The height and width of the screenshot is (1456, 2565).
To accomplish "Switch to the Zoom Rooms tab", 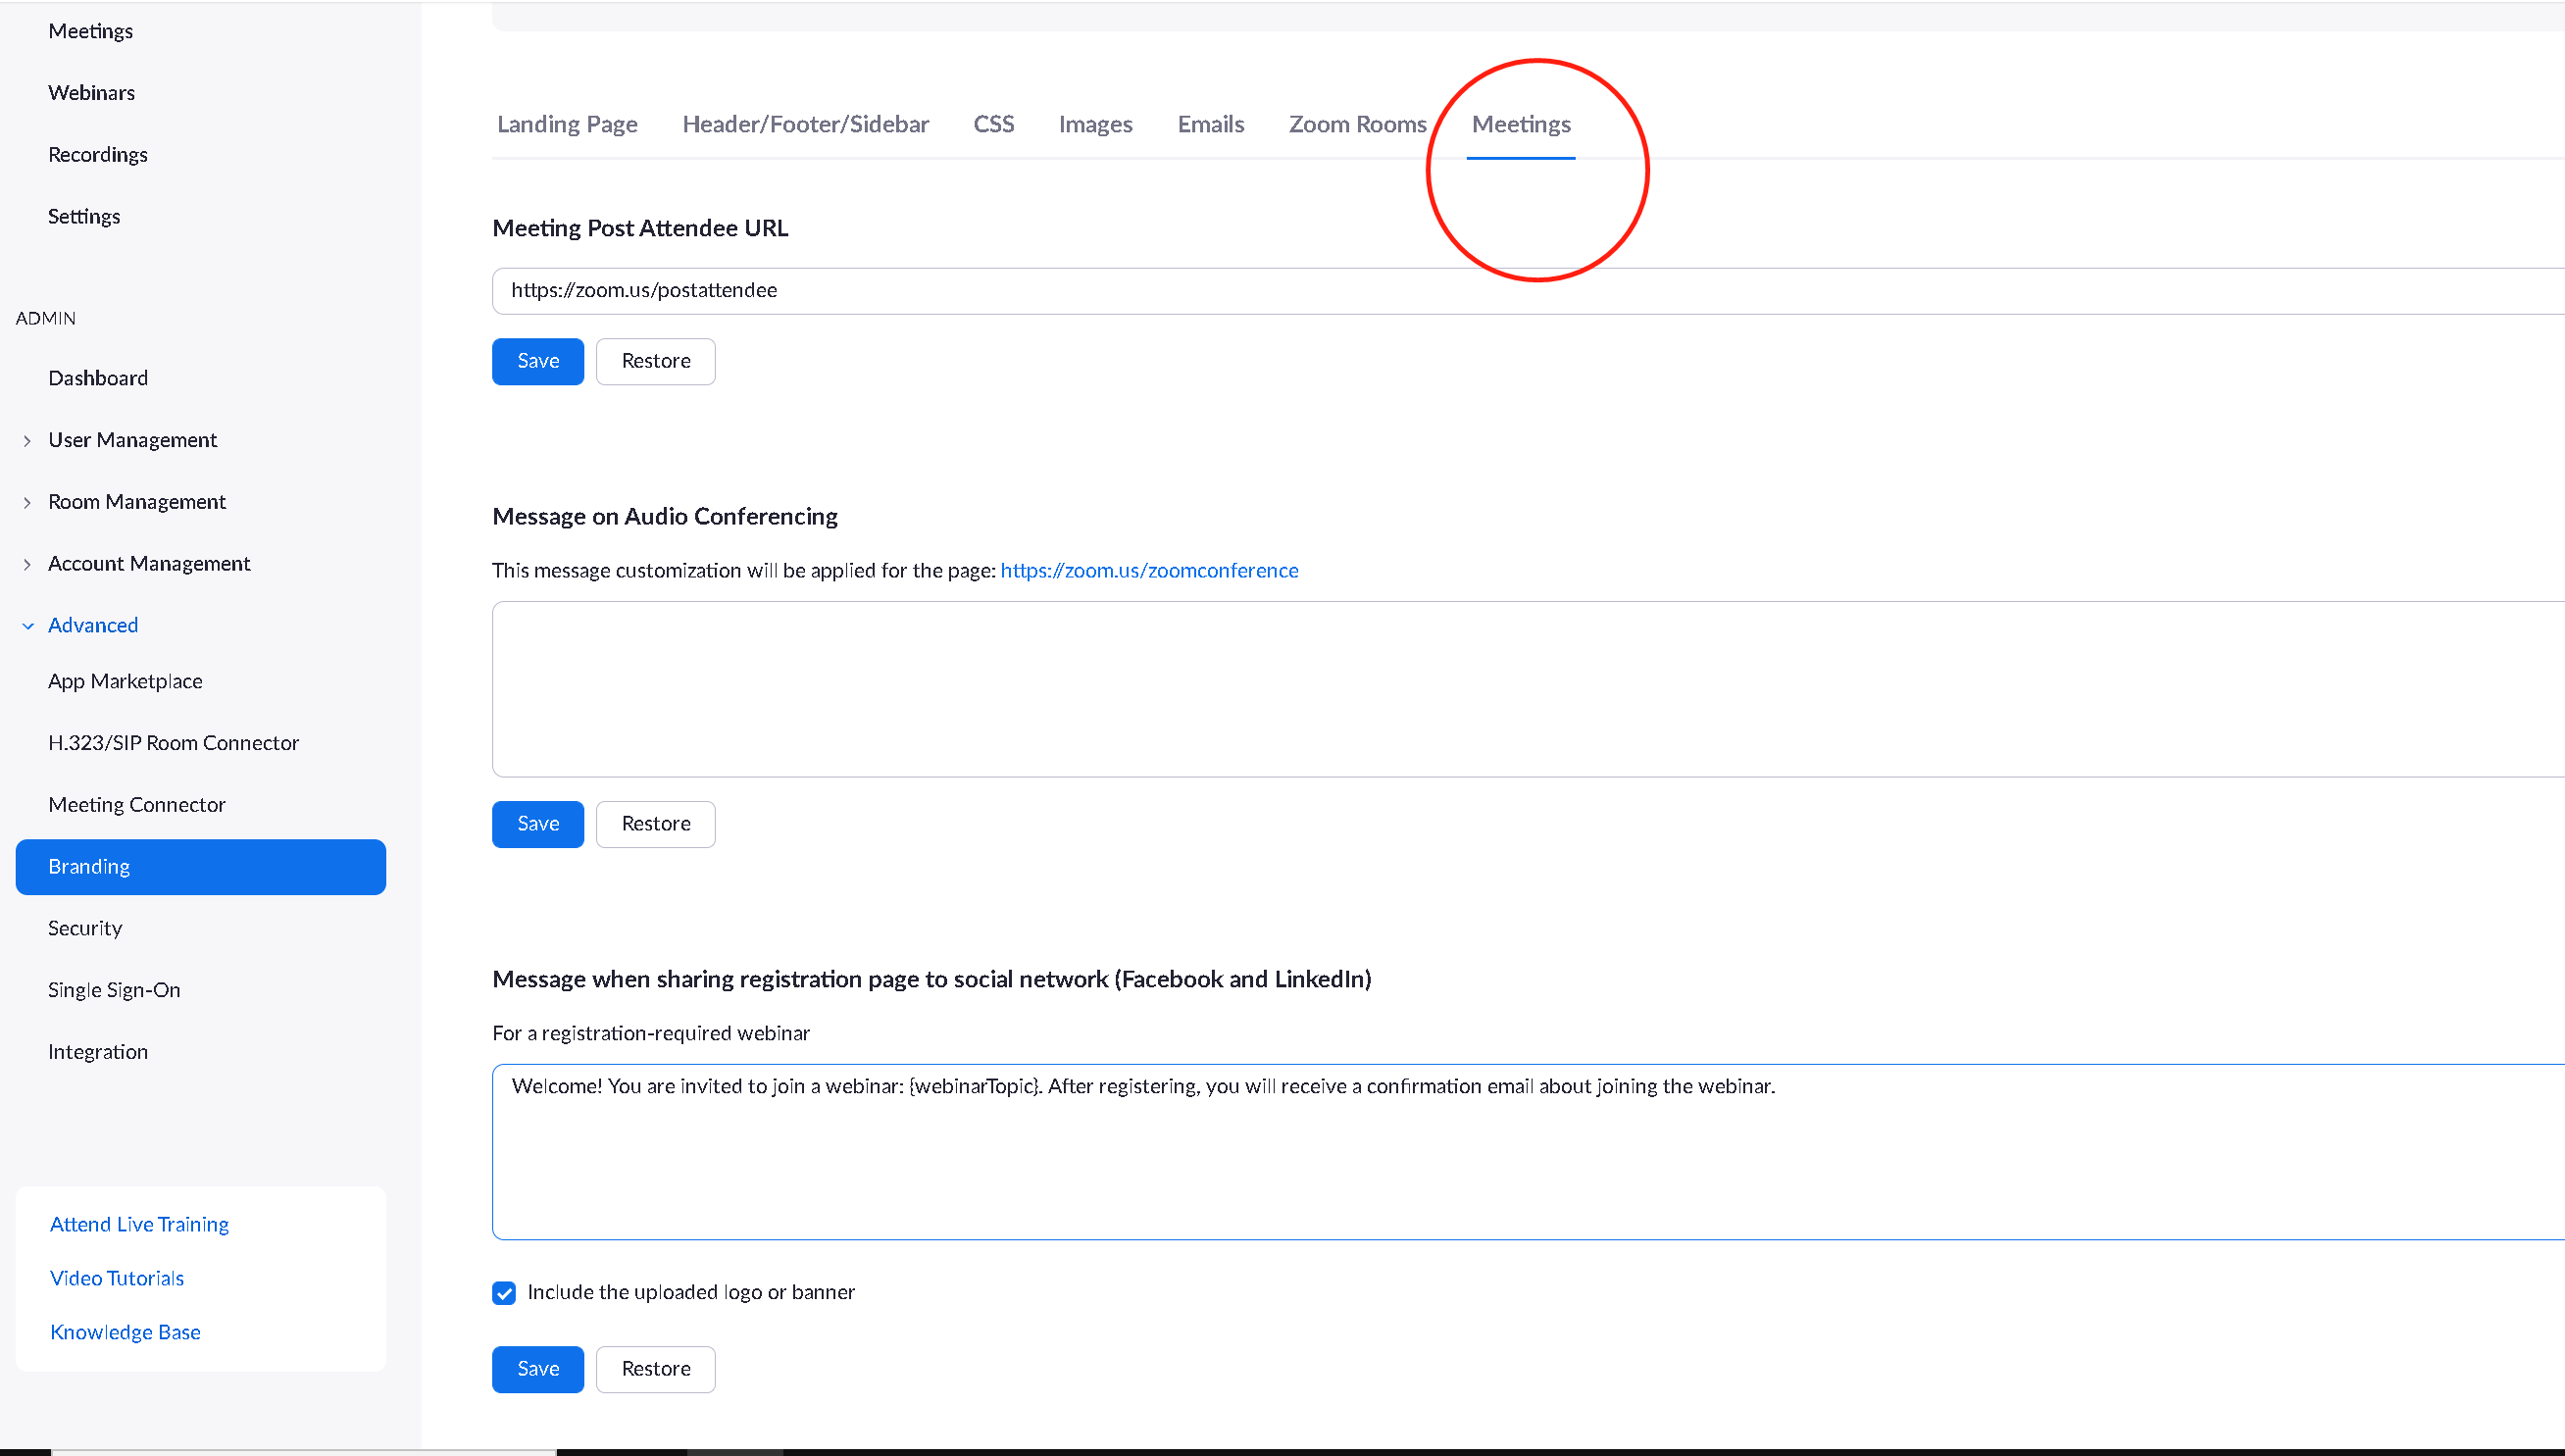I will click(x=1357, y=125).
